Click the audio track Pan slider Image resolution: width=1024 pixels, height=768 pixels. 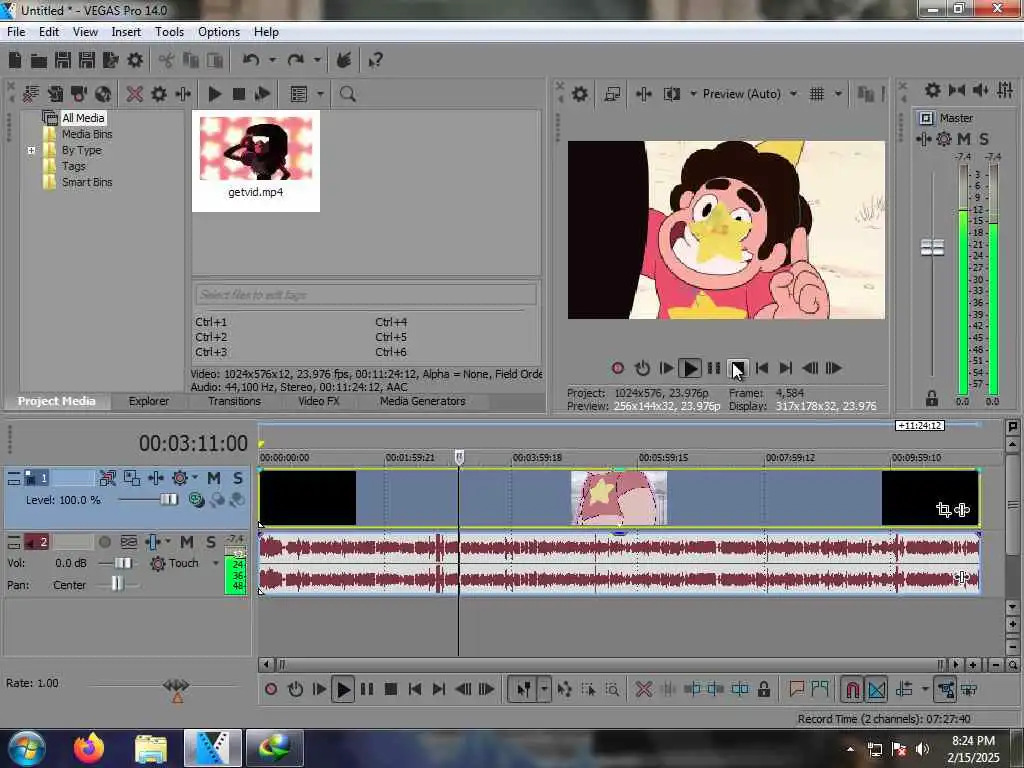117,583
